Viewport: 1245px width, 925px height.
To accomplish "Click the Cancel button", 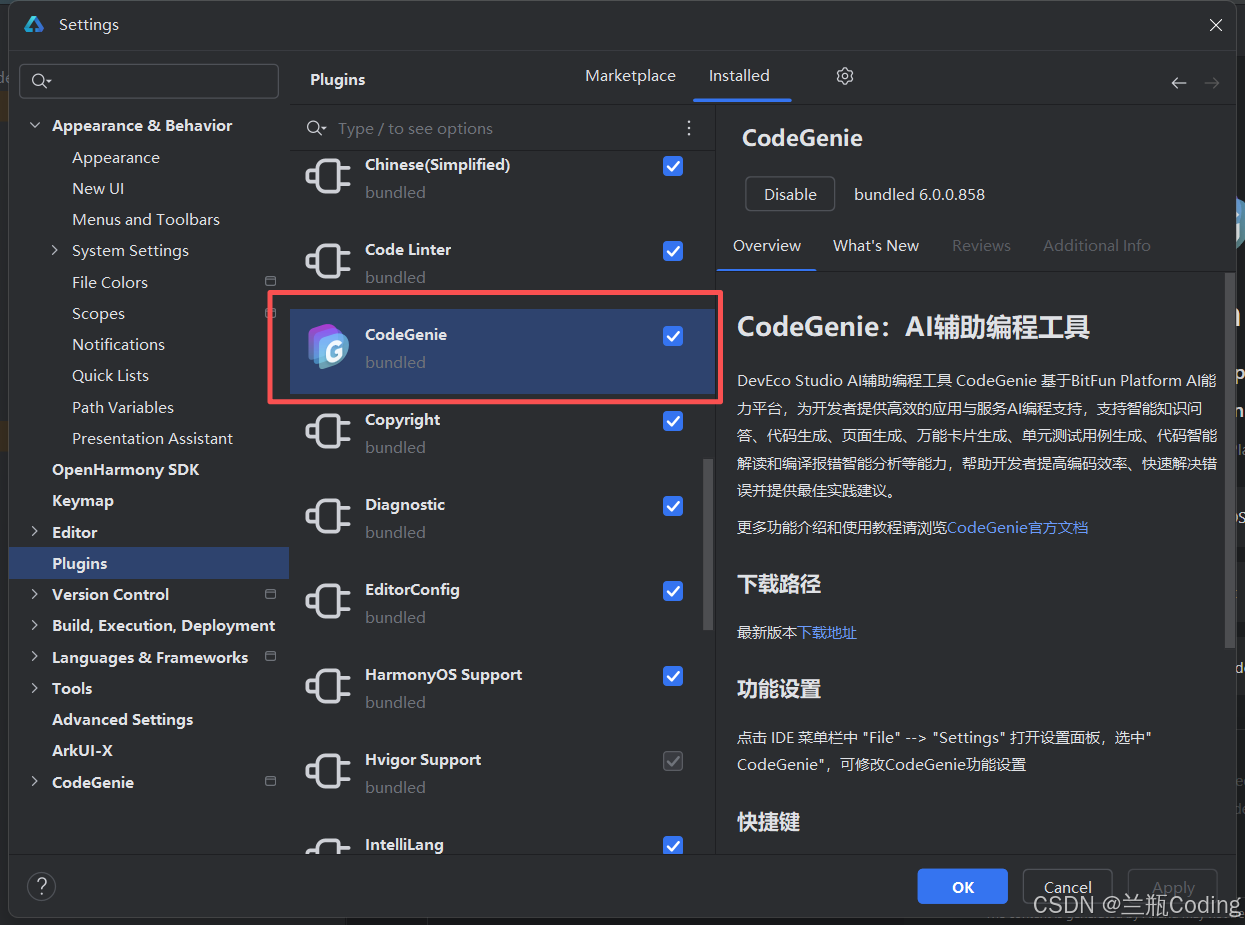I will [x=1068, y=887].
